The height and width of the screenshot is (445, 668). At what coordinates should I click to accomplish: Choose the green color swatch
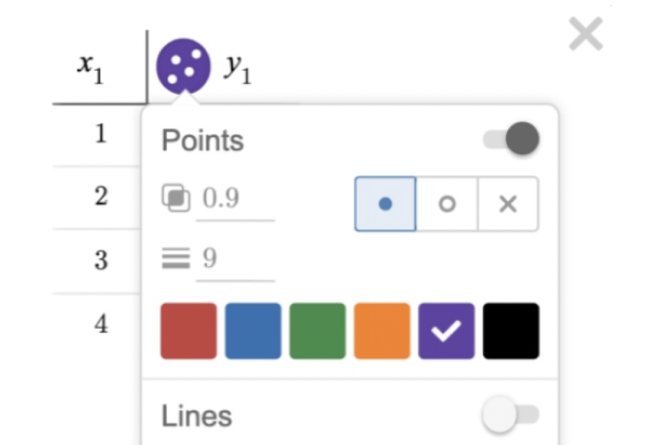317,331
